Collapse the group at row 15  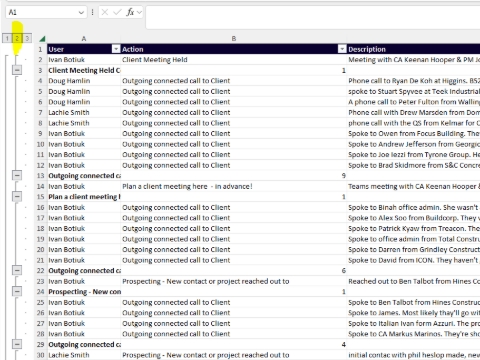coord(17,196)
